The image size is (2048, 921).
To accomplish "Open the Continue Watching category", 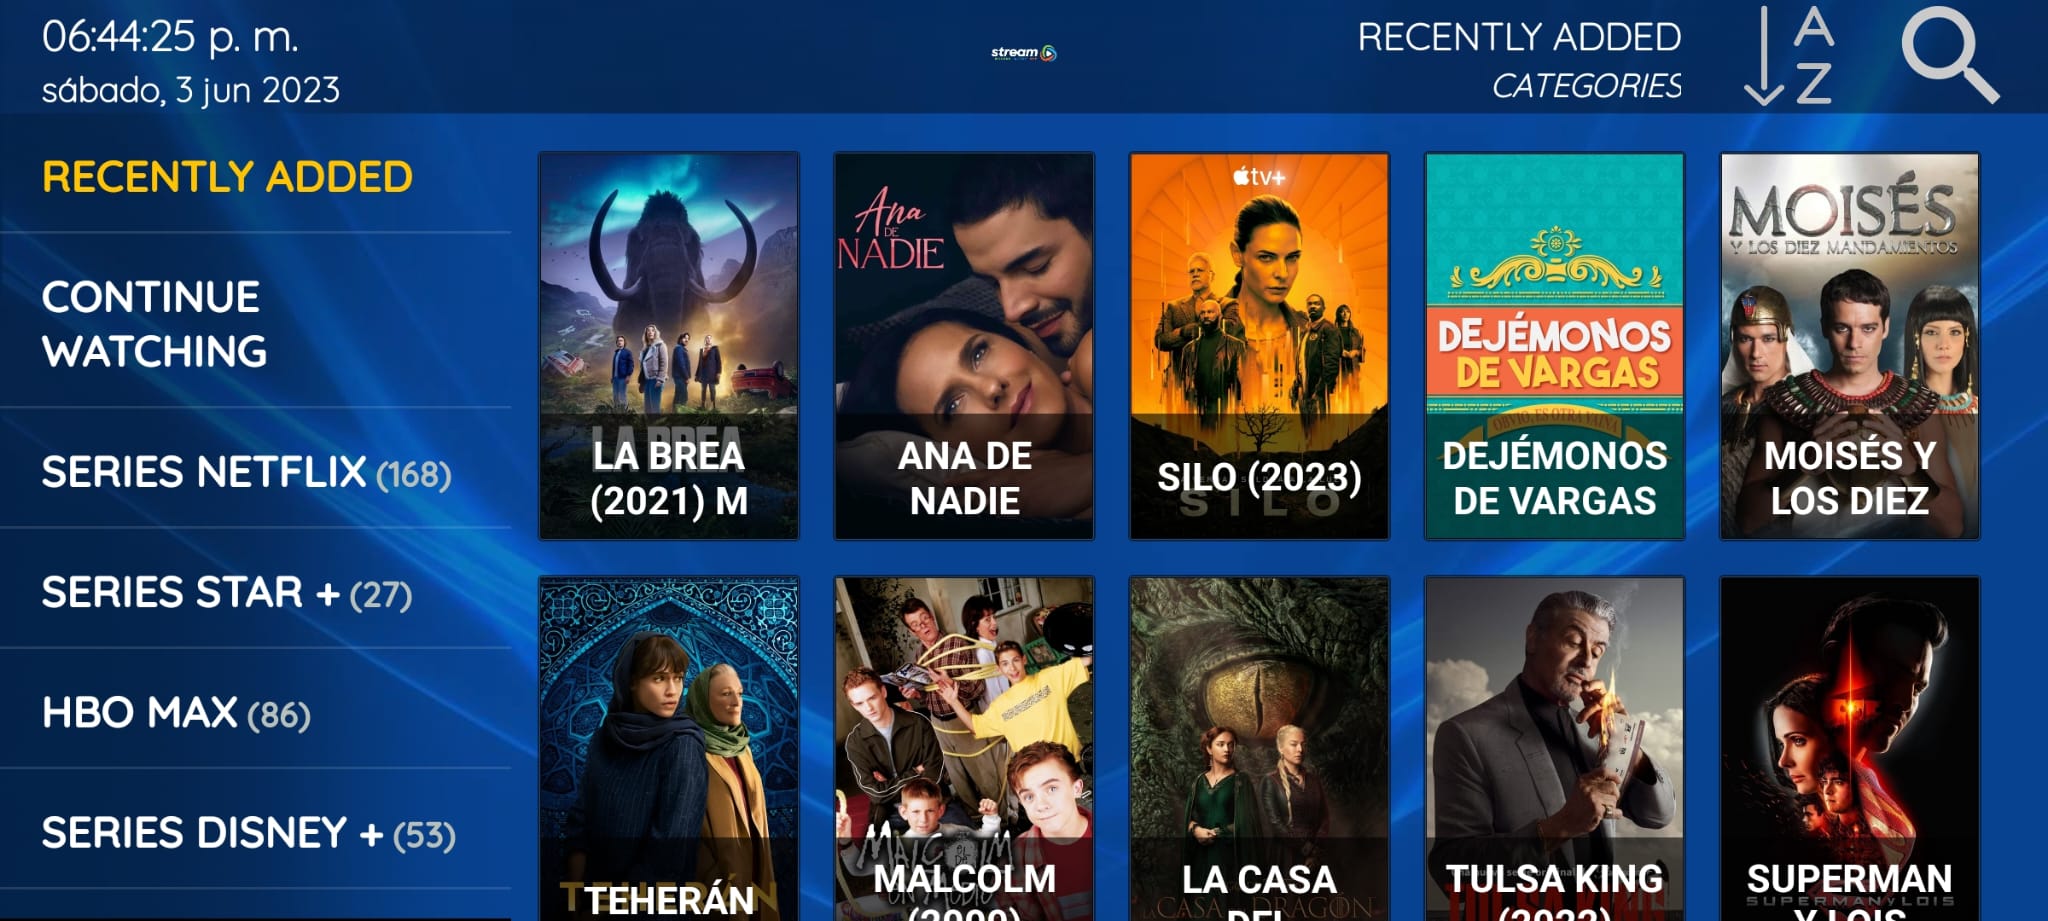I will pyautogui.click(x=155, y=323).
